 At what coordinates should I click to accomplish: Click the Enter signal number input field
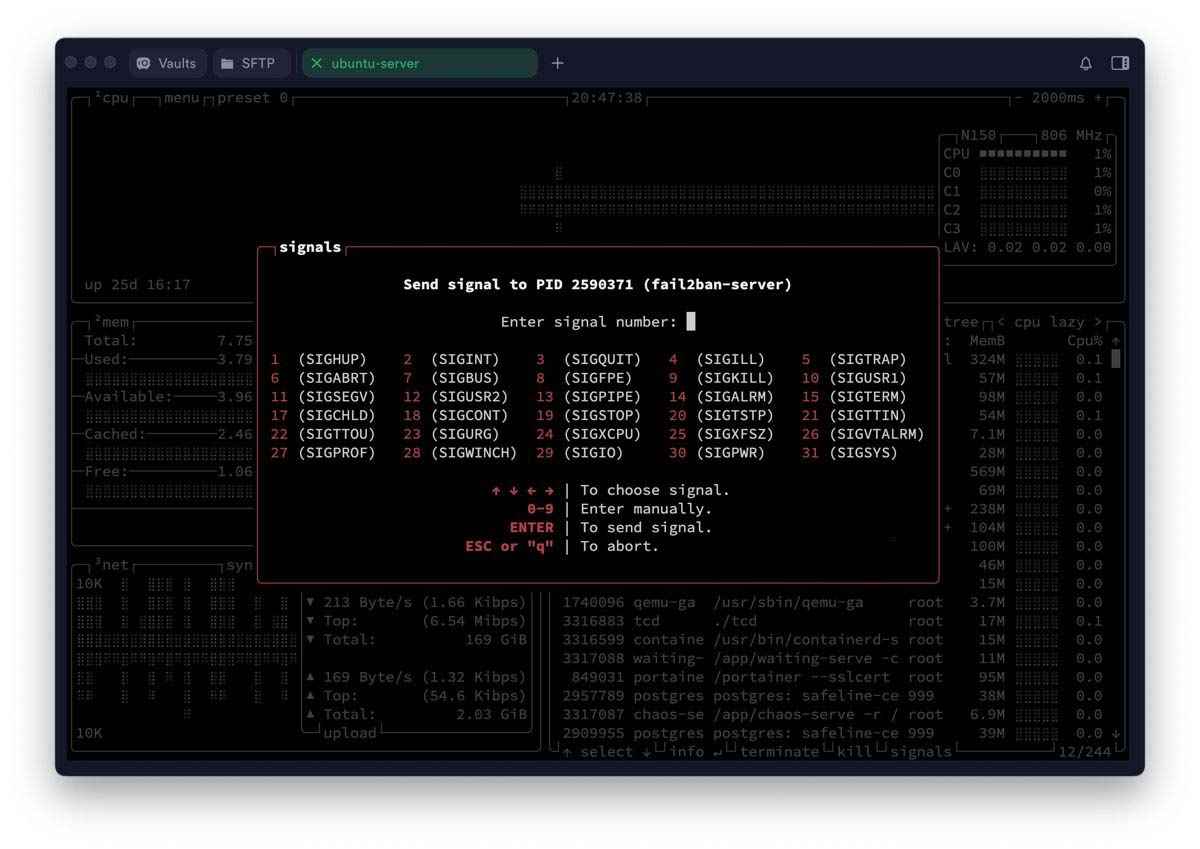pos(690,322)
